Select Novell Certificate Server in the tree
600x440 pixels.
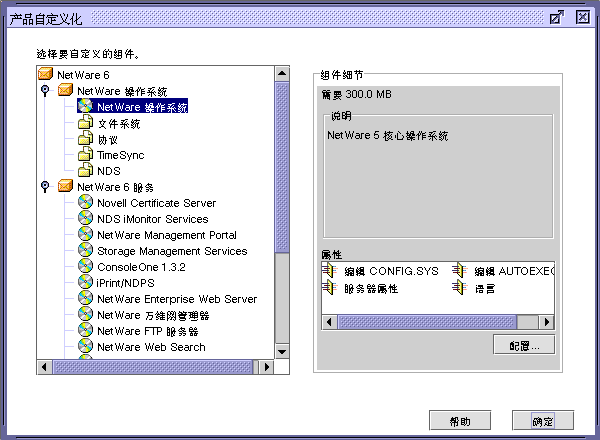pyautogui.click(x=157, y=203)
